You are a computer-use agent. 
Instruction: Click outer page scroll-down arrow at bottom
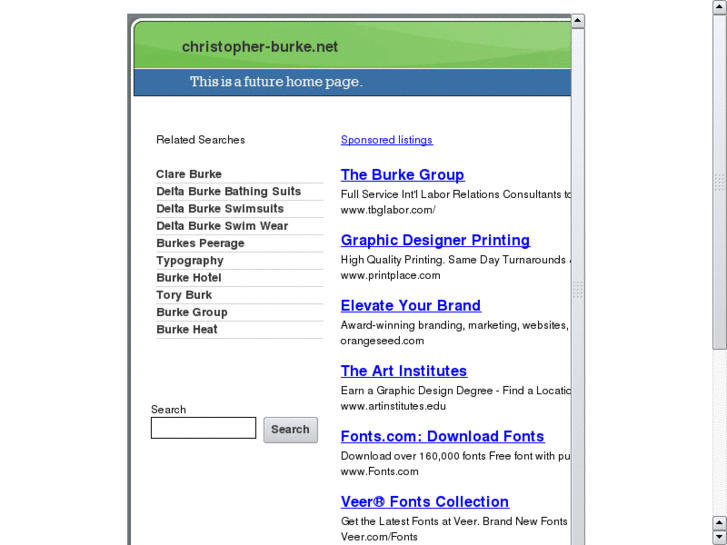pyautogui.click(x=719, y=538)
